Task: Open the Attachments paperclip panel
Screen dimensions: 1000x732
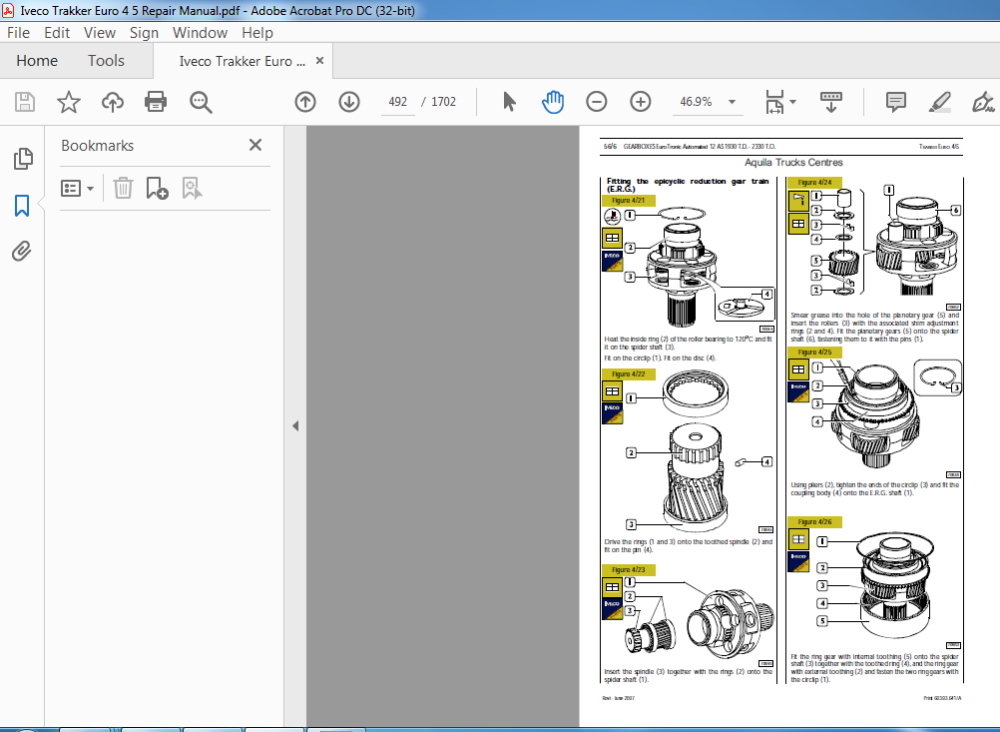Action: 22,251
